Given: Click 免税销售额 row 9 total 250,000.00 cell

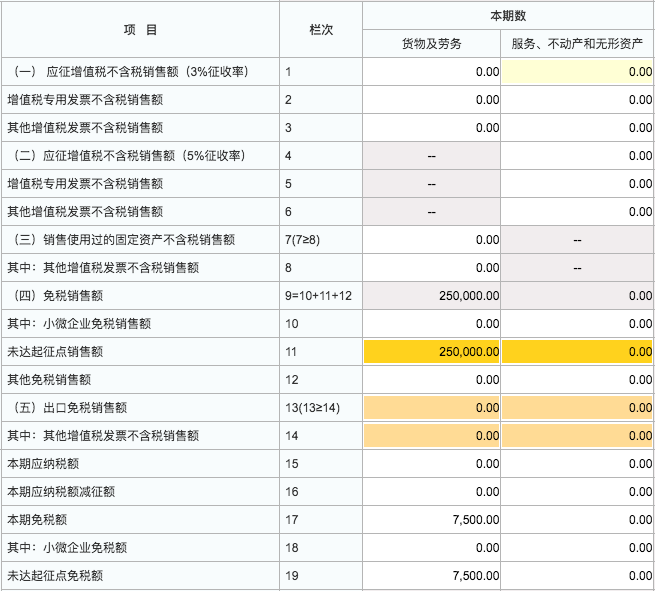Looking at the screenshot, I should [x=432, y=296].
